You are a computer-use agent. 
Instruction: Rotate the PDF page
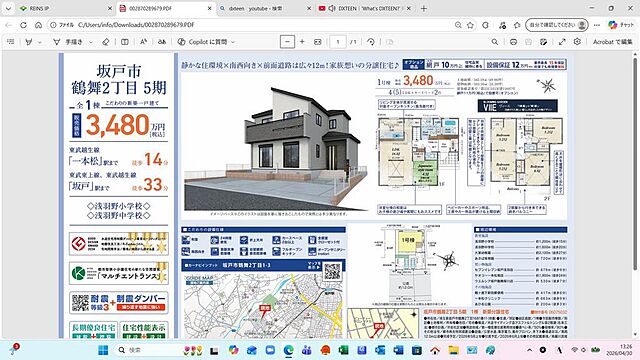[371, 42]
